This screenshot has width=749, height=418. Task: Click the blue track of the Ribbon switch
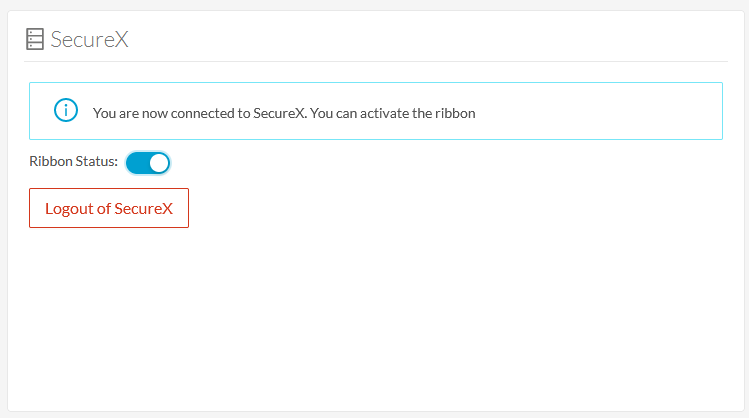click(137, 163)
